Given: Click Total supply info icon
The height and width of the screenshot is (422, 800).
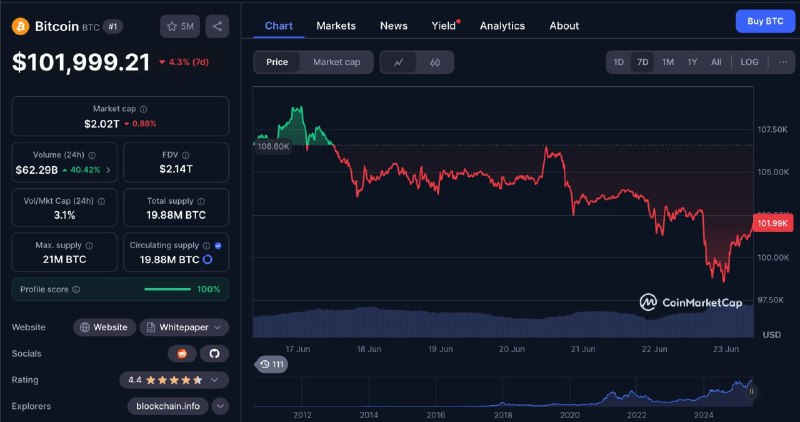Looking at the screenshot, I should 201,202.
